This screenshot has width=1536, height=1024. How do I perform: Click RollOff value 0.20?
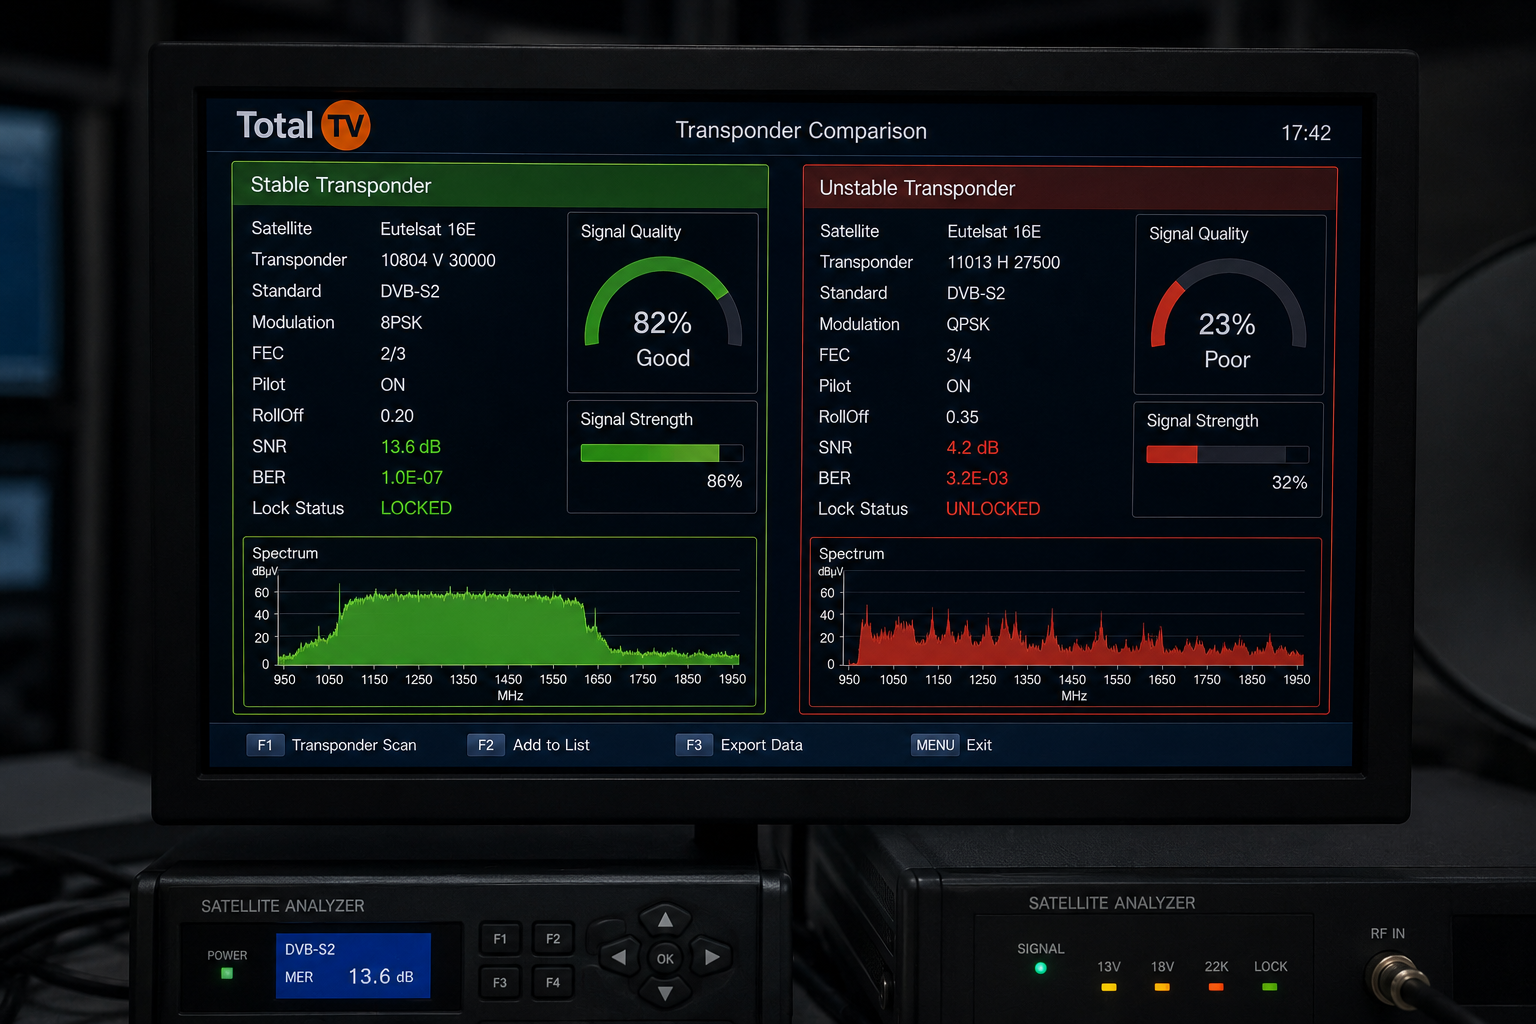point(397,416)
